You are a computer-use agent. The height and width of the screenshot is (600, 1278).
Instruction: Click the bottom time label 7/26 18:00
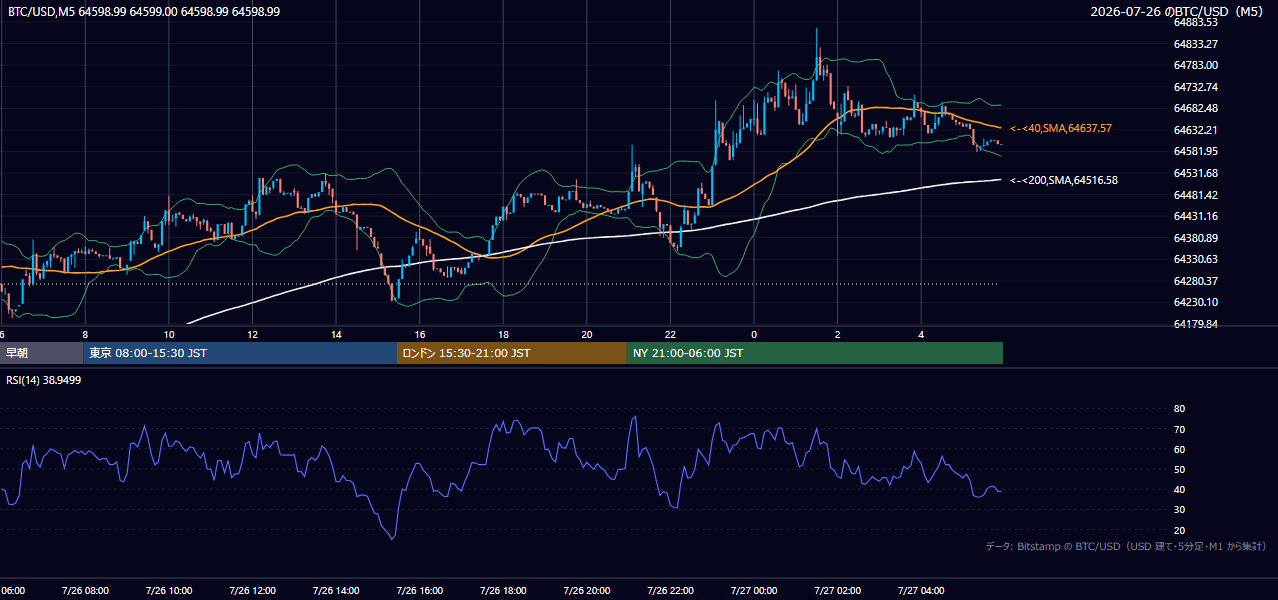click(503, 590)
